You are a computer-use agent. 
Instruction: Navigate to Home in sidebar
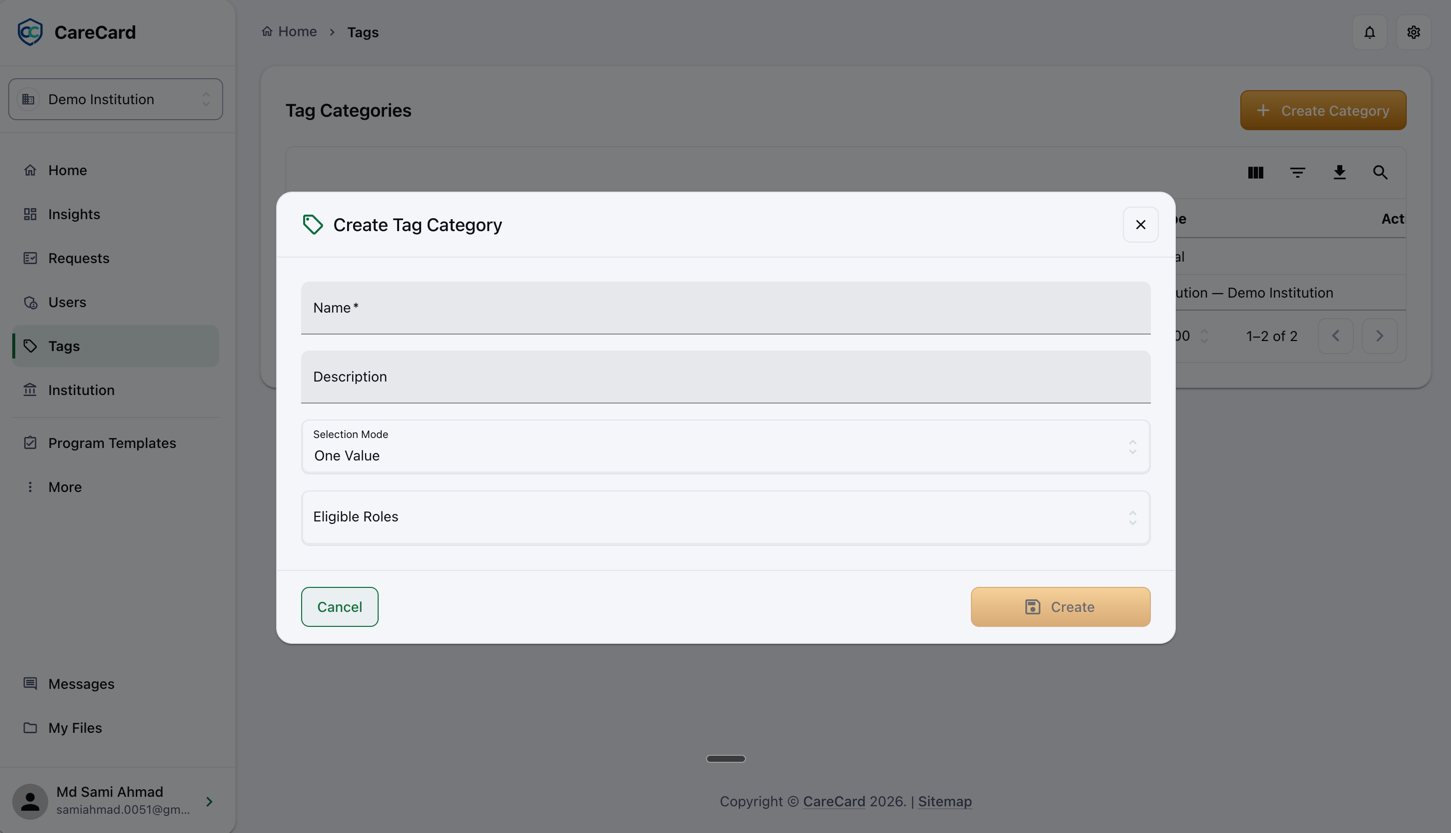pyautogui.click(x=116, y=170)
